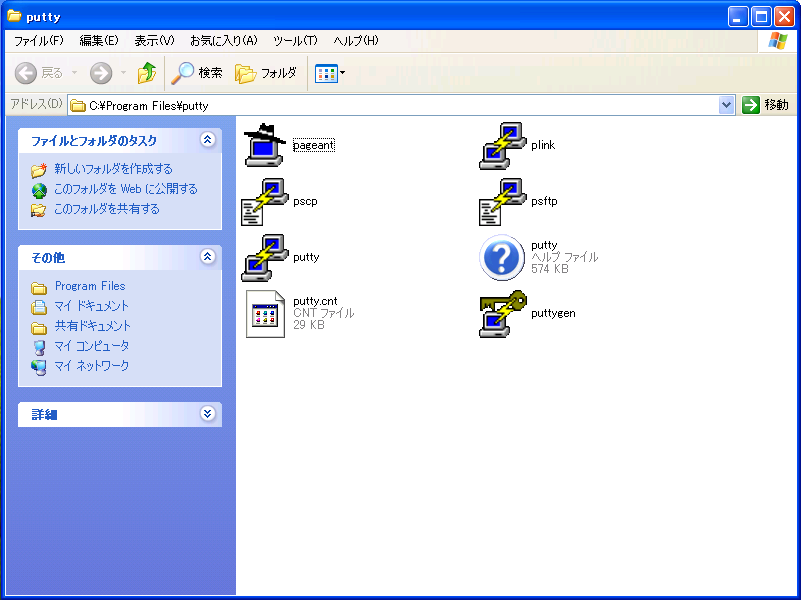Expand the address bar dropdown list
The image size is (801, 600).
pos(726,105)
